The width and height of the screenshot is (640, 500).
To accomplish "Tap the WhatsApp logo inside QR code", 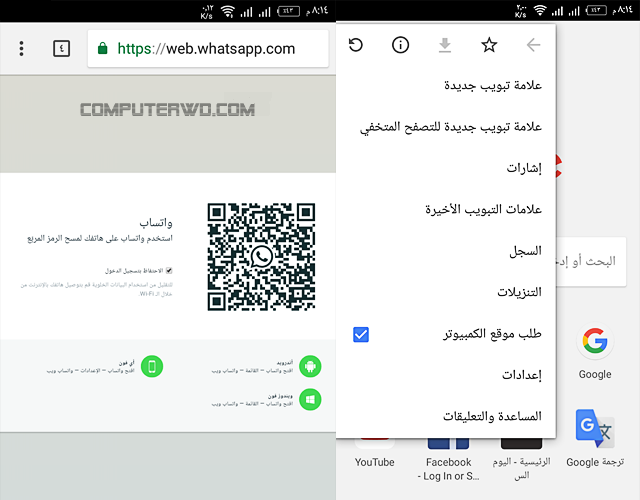I will click(262, 256).
